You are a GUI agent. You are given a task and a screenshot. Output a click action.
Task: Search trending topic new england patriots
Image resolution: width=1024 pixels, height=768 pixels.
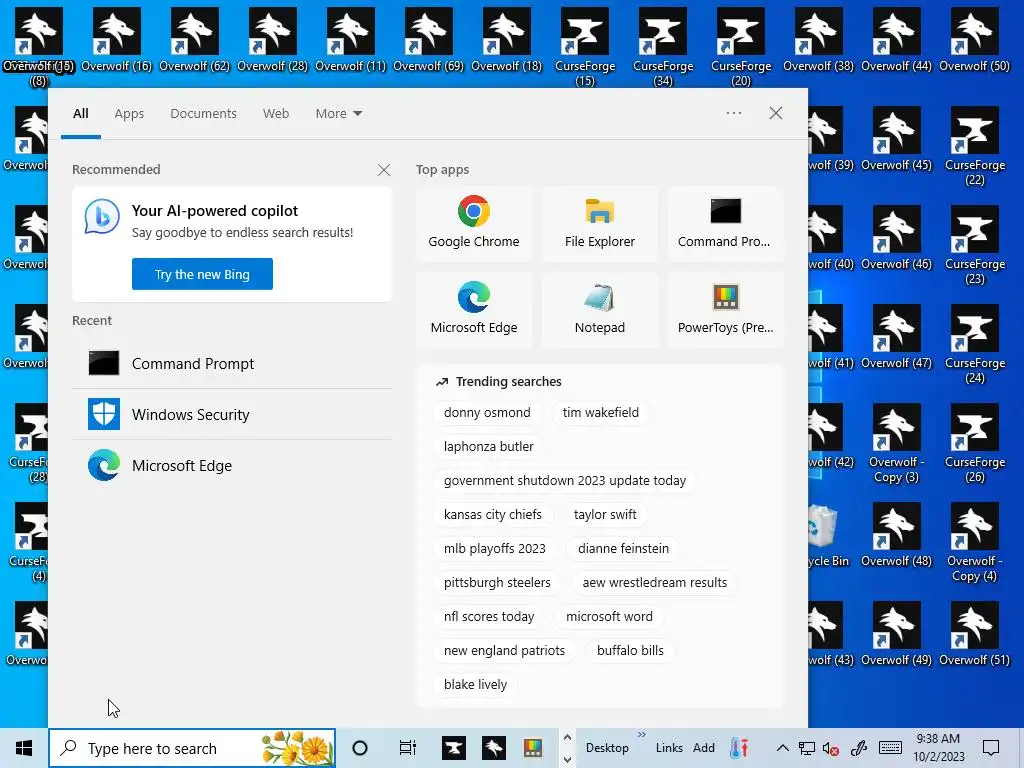(x=504, y=650)
